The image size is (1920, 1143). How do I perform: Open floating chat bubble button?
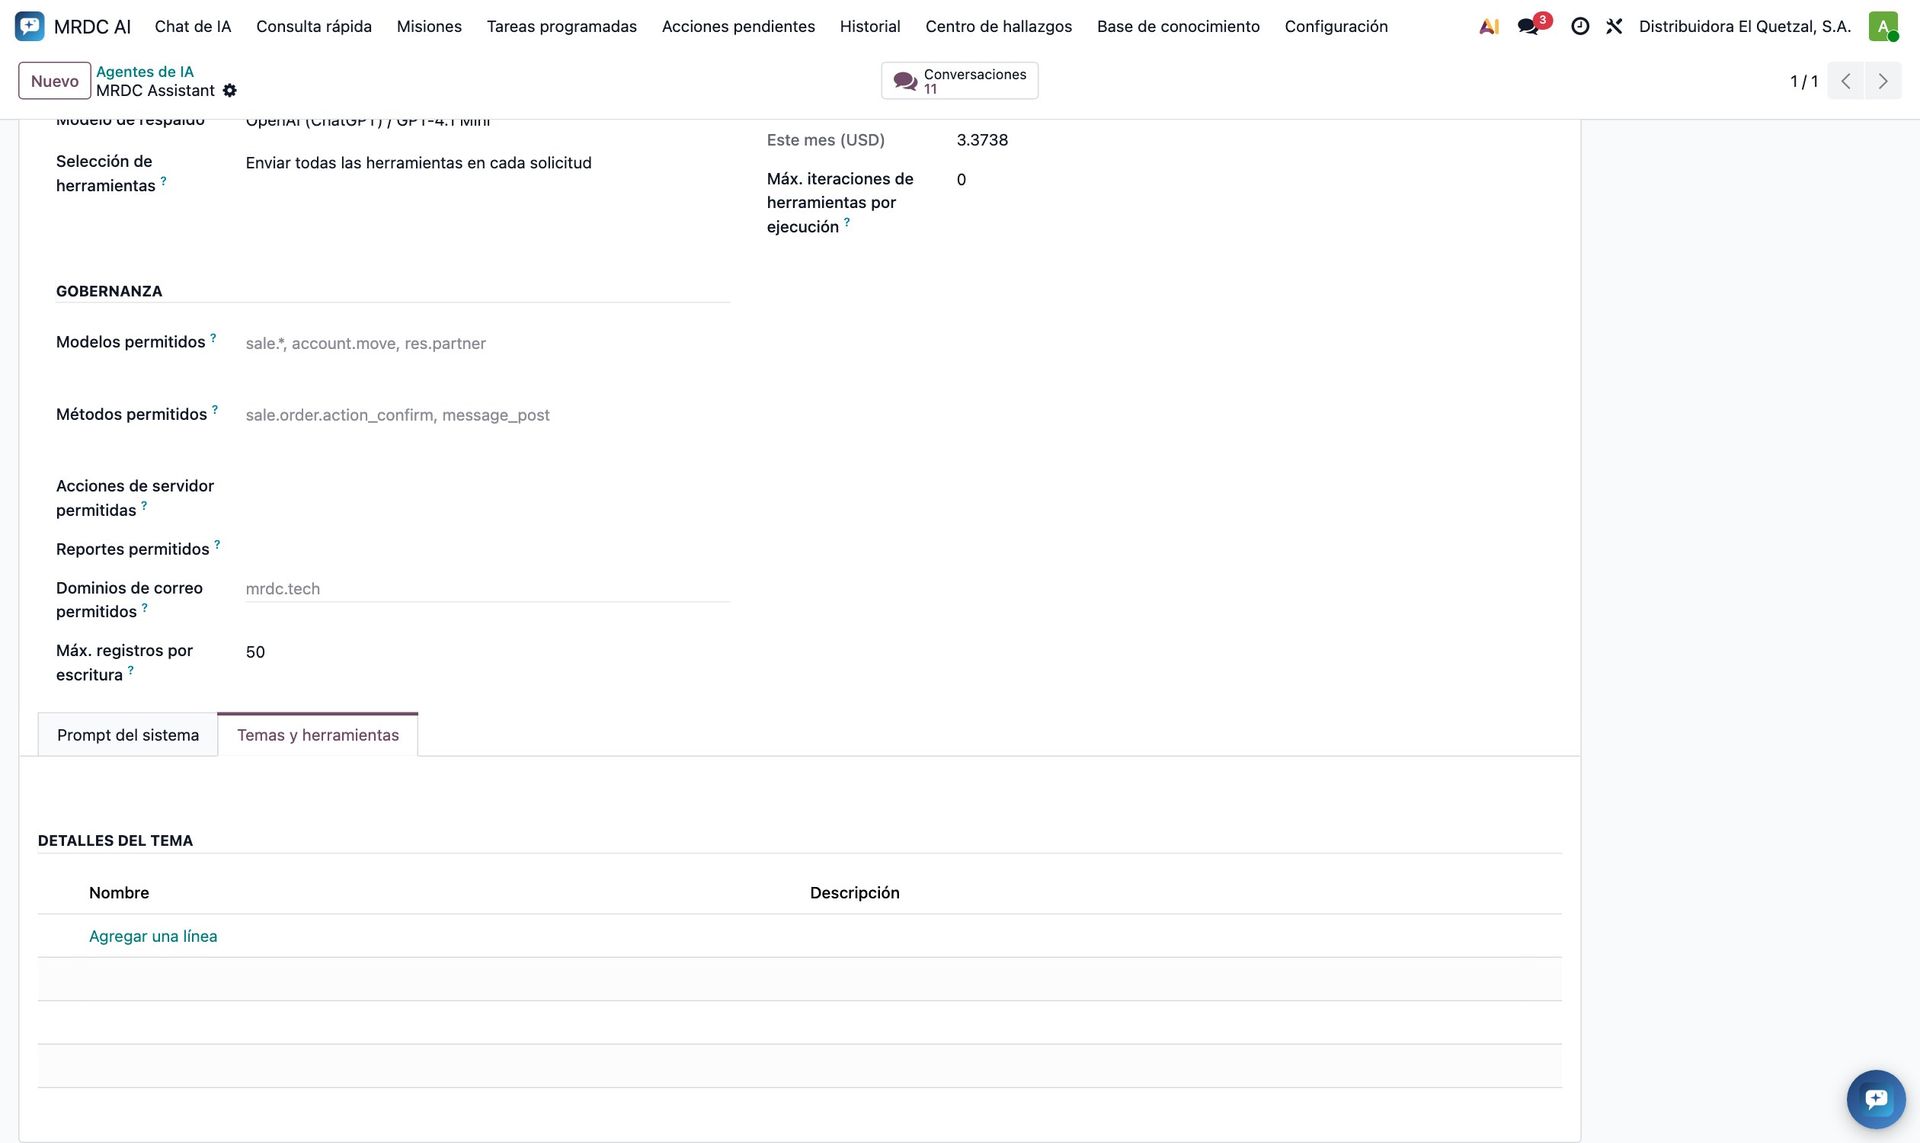1876,1099
